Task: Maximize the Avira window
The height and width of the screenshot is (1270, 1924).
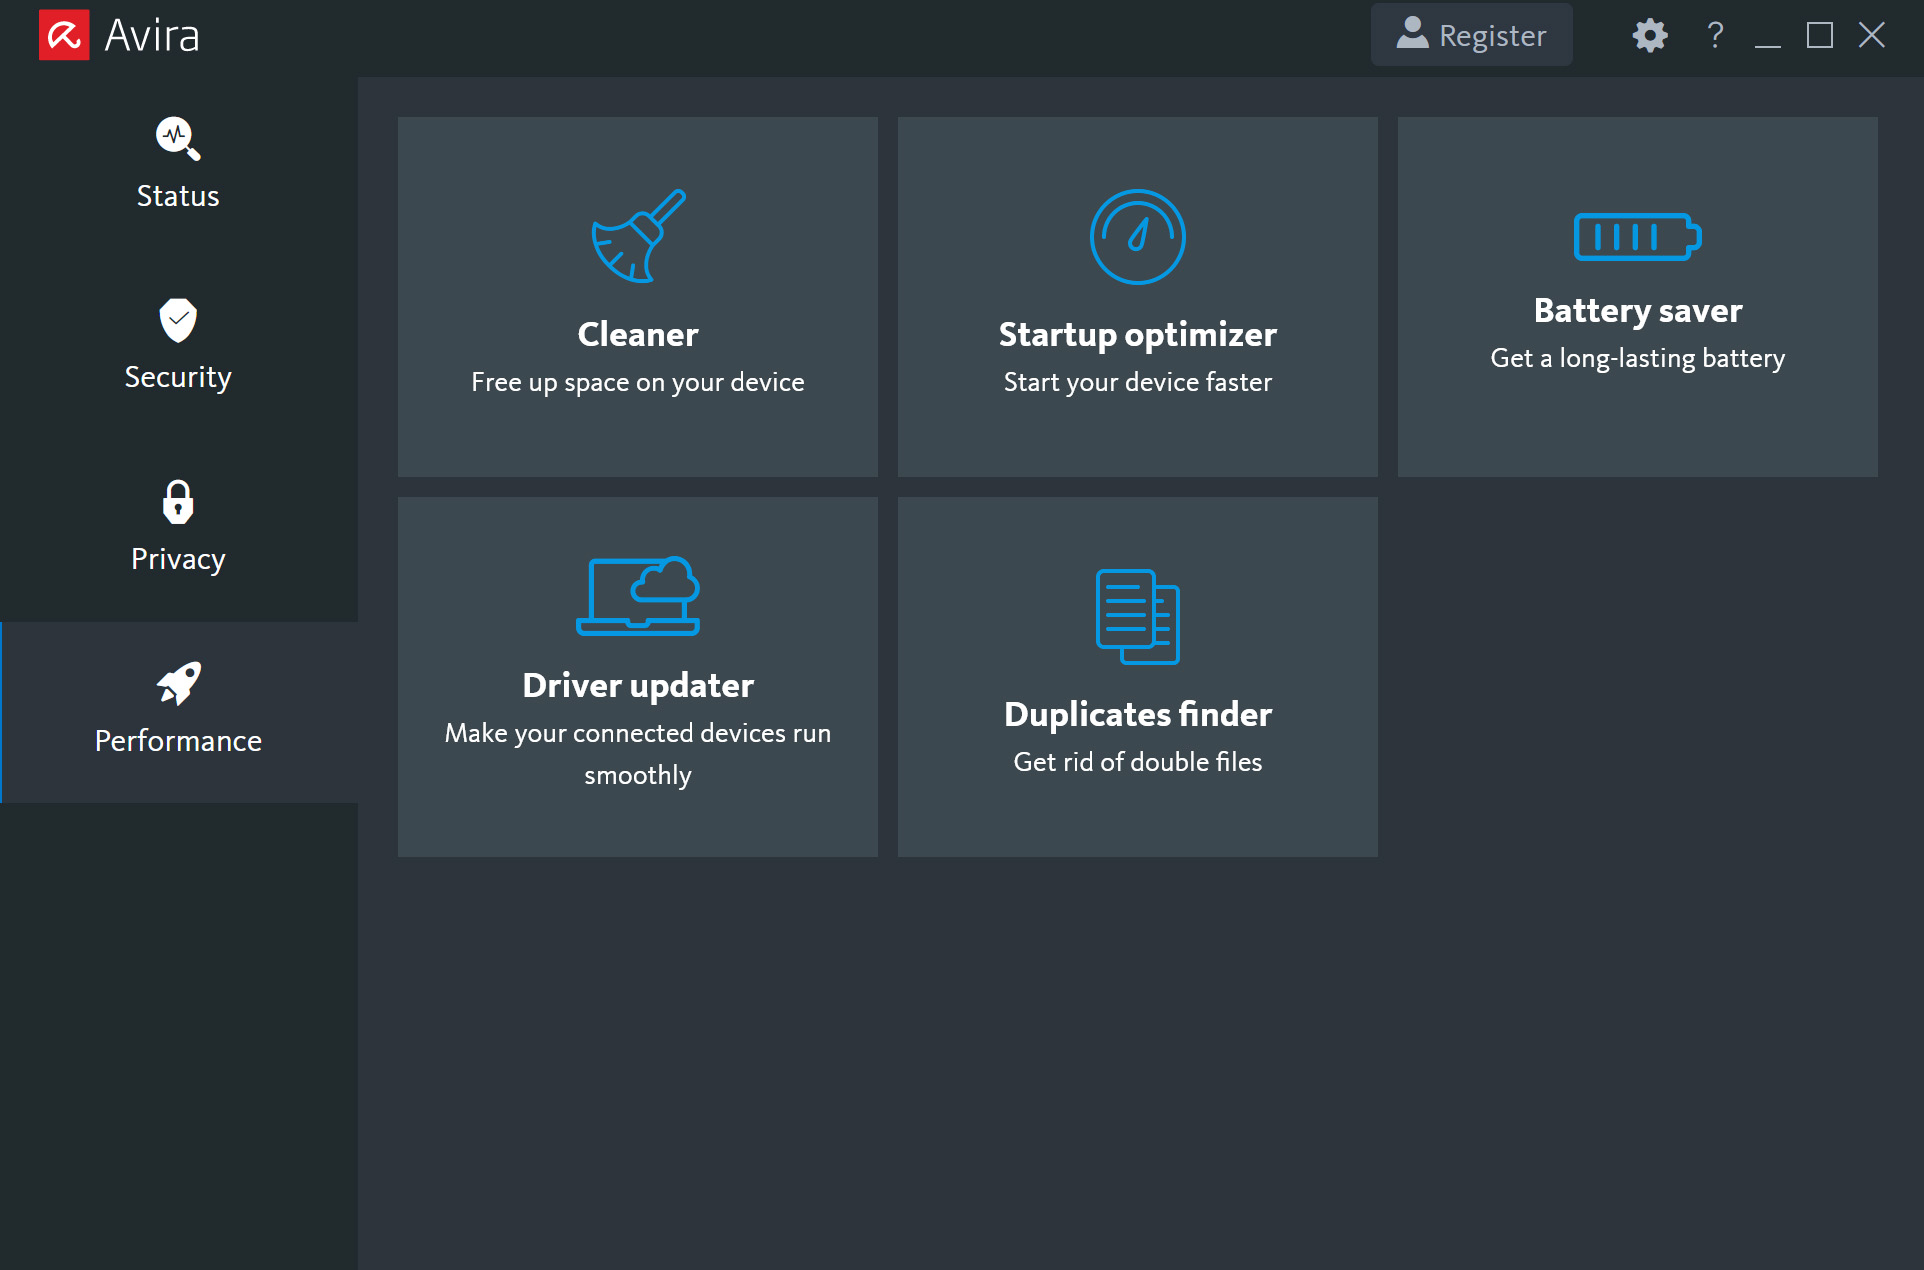Action: (1820, 36)
